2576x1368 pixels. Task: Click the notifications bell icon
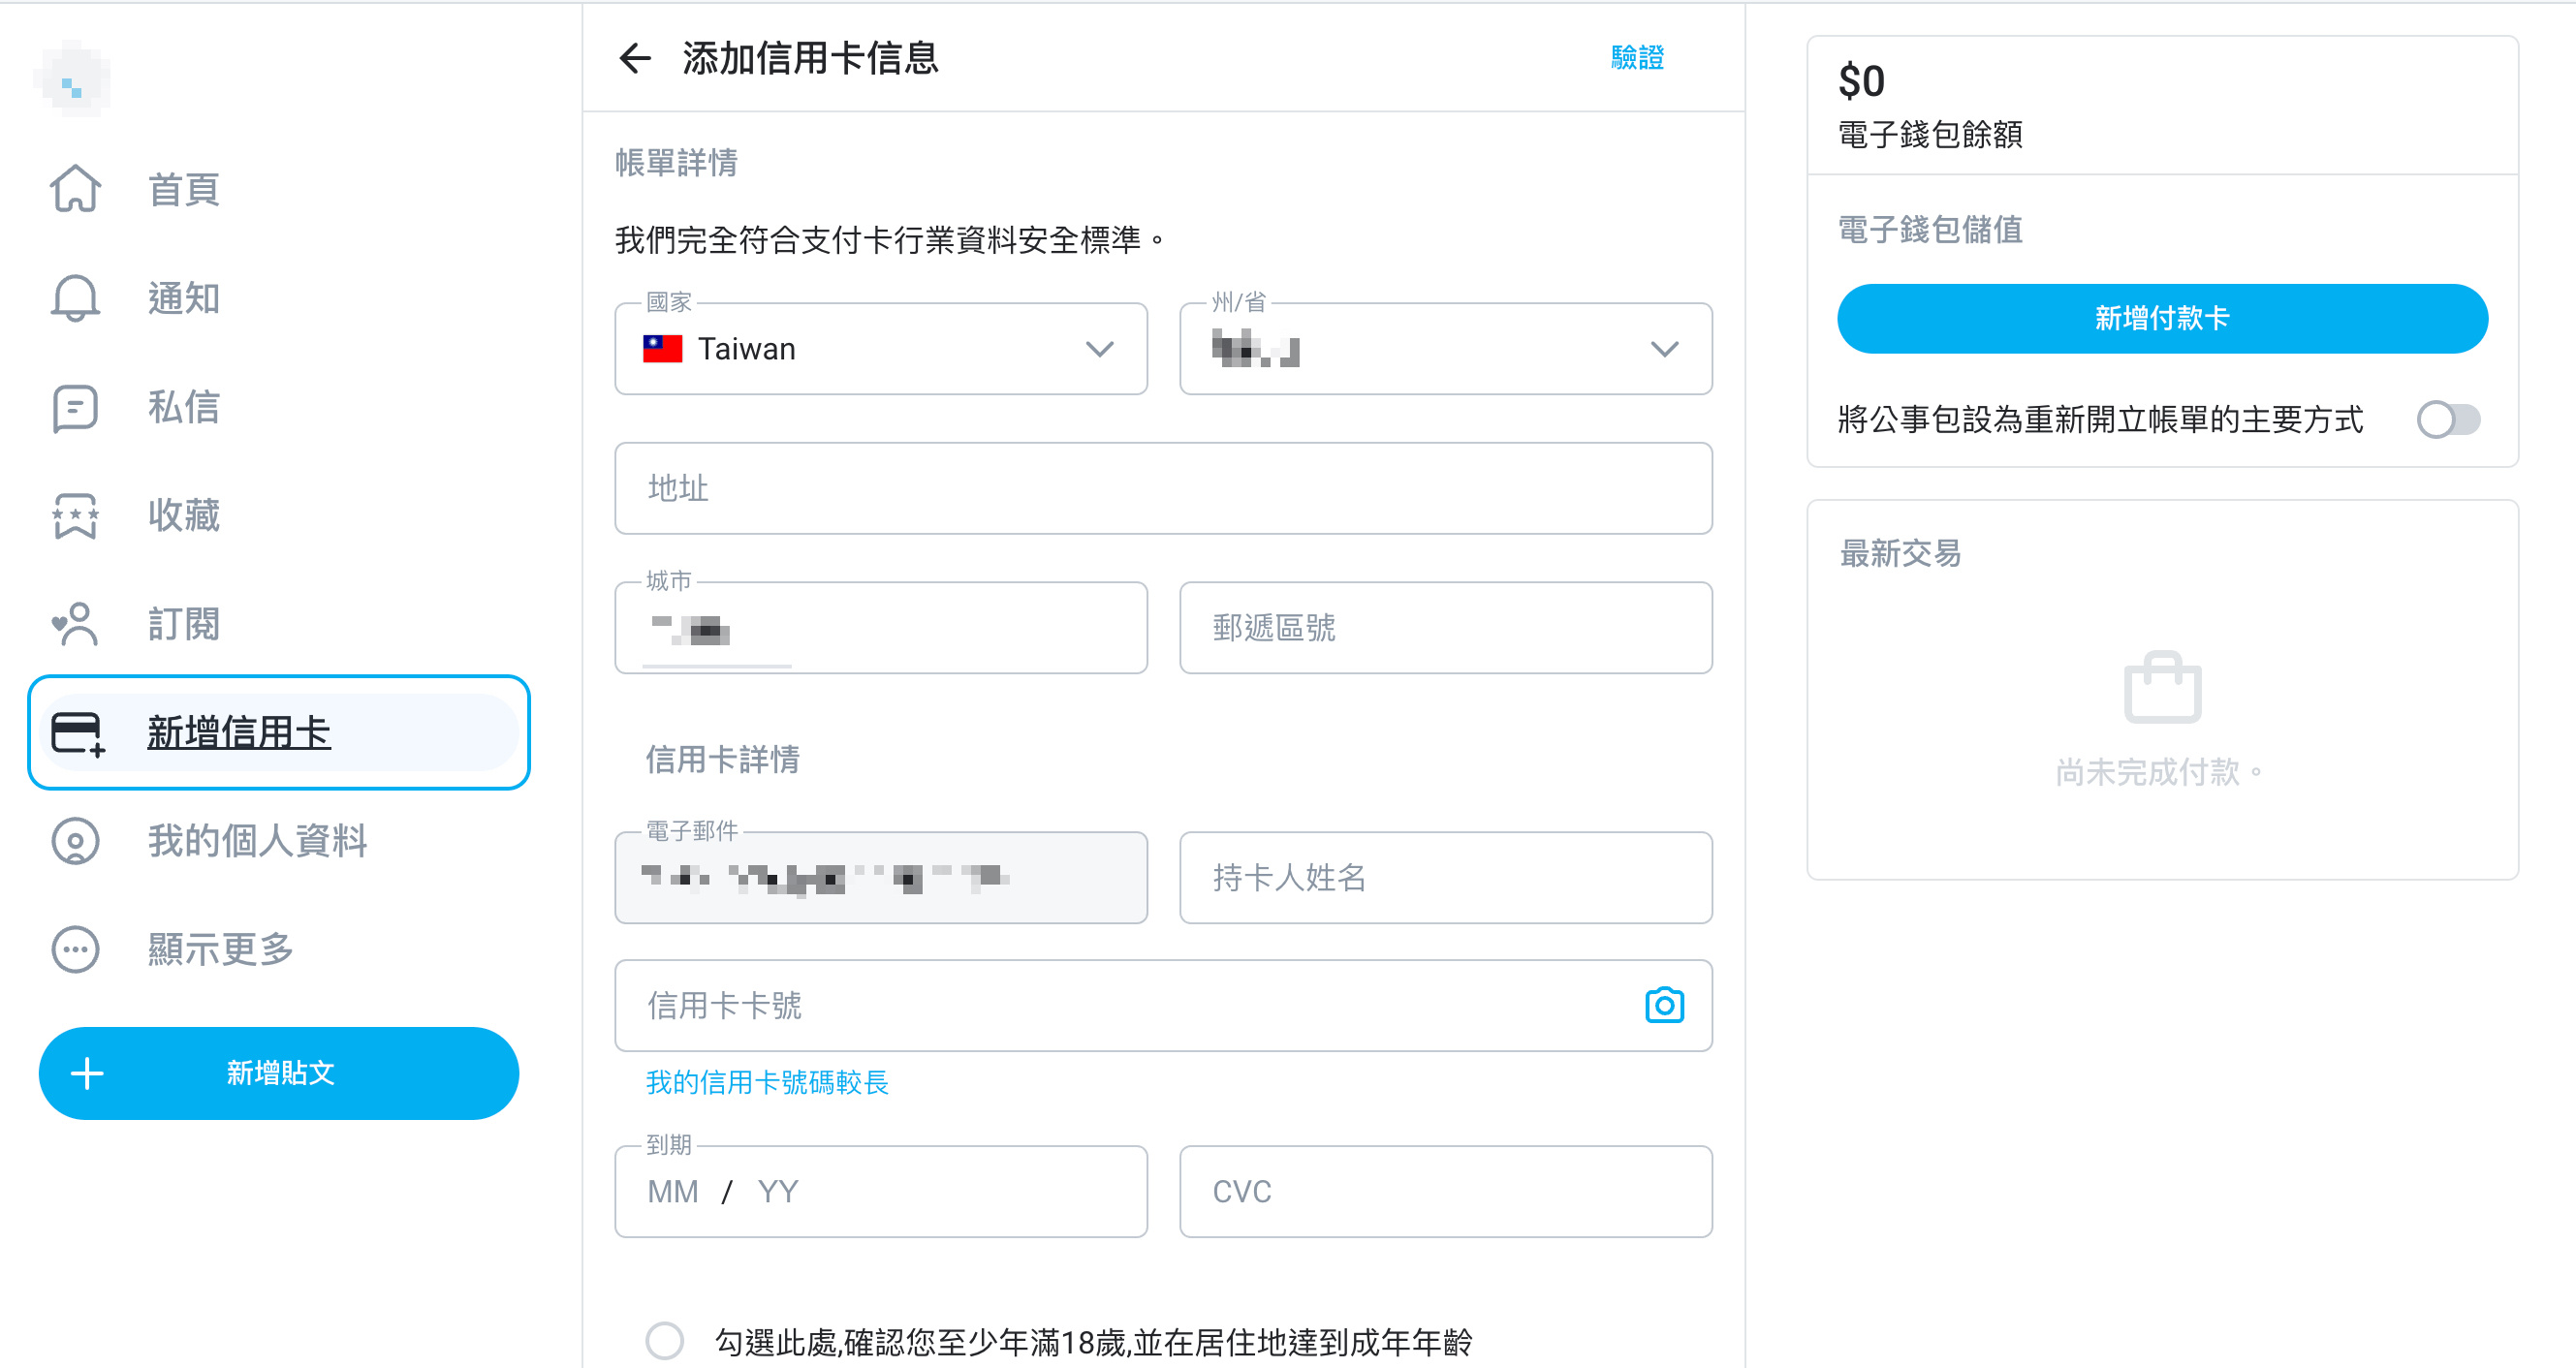click(x=76, y=298)
